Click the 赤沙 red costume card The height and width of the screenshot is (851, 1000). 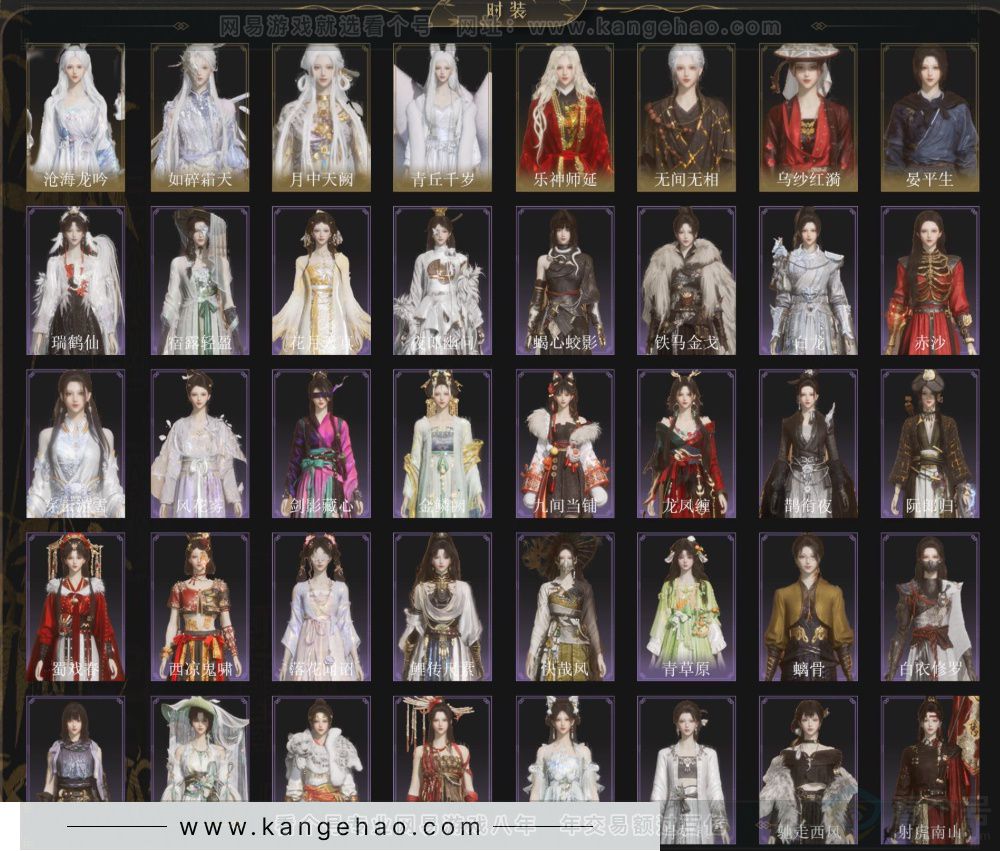click(929, 281)
